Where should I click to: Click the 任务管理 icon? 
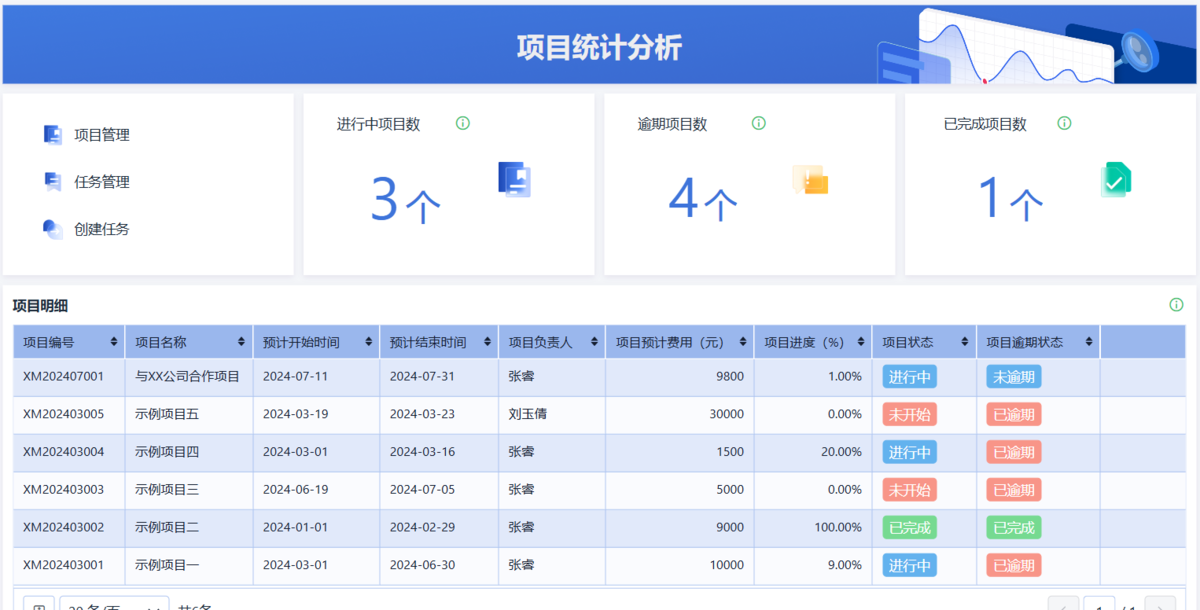53,182
